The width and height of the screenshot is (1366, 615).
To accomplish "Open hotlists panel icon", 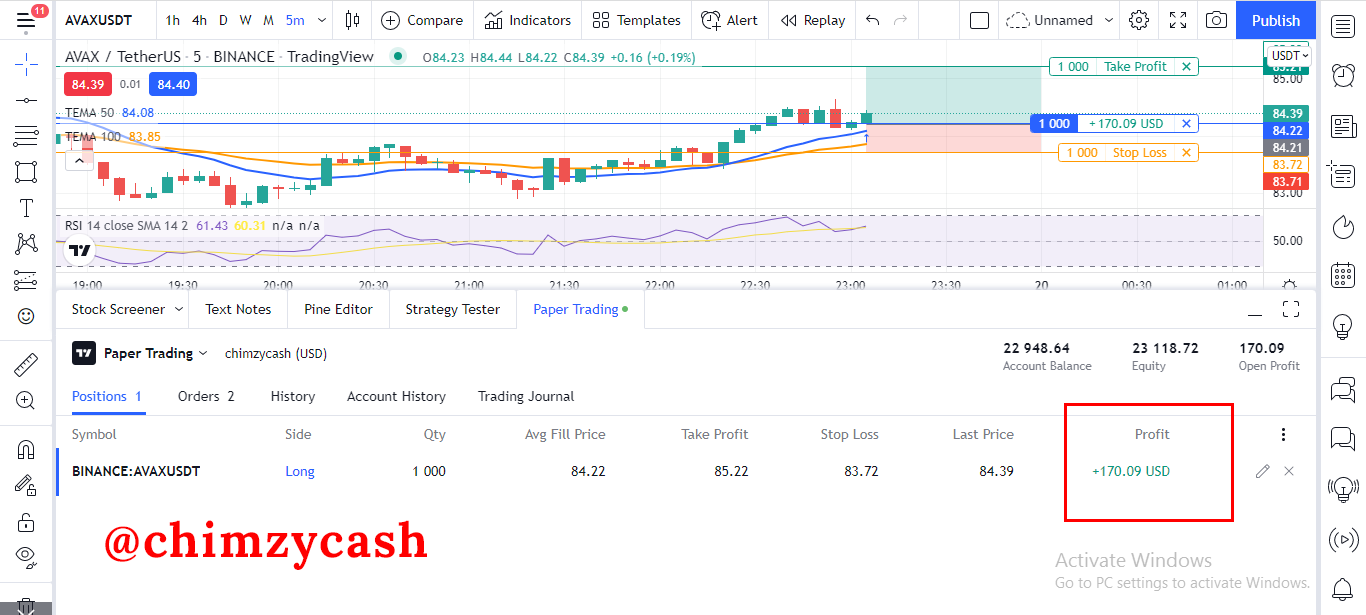I will point(1342,226).
